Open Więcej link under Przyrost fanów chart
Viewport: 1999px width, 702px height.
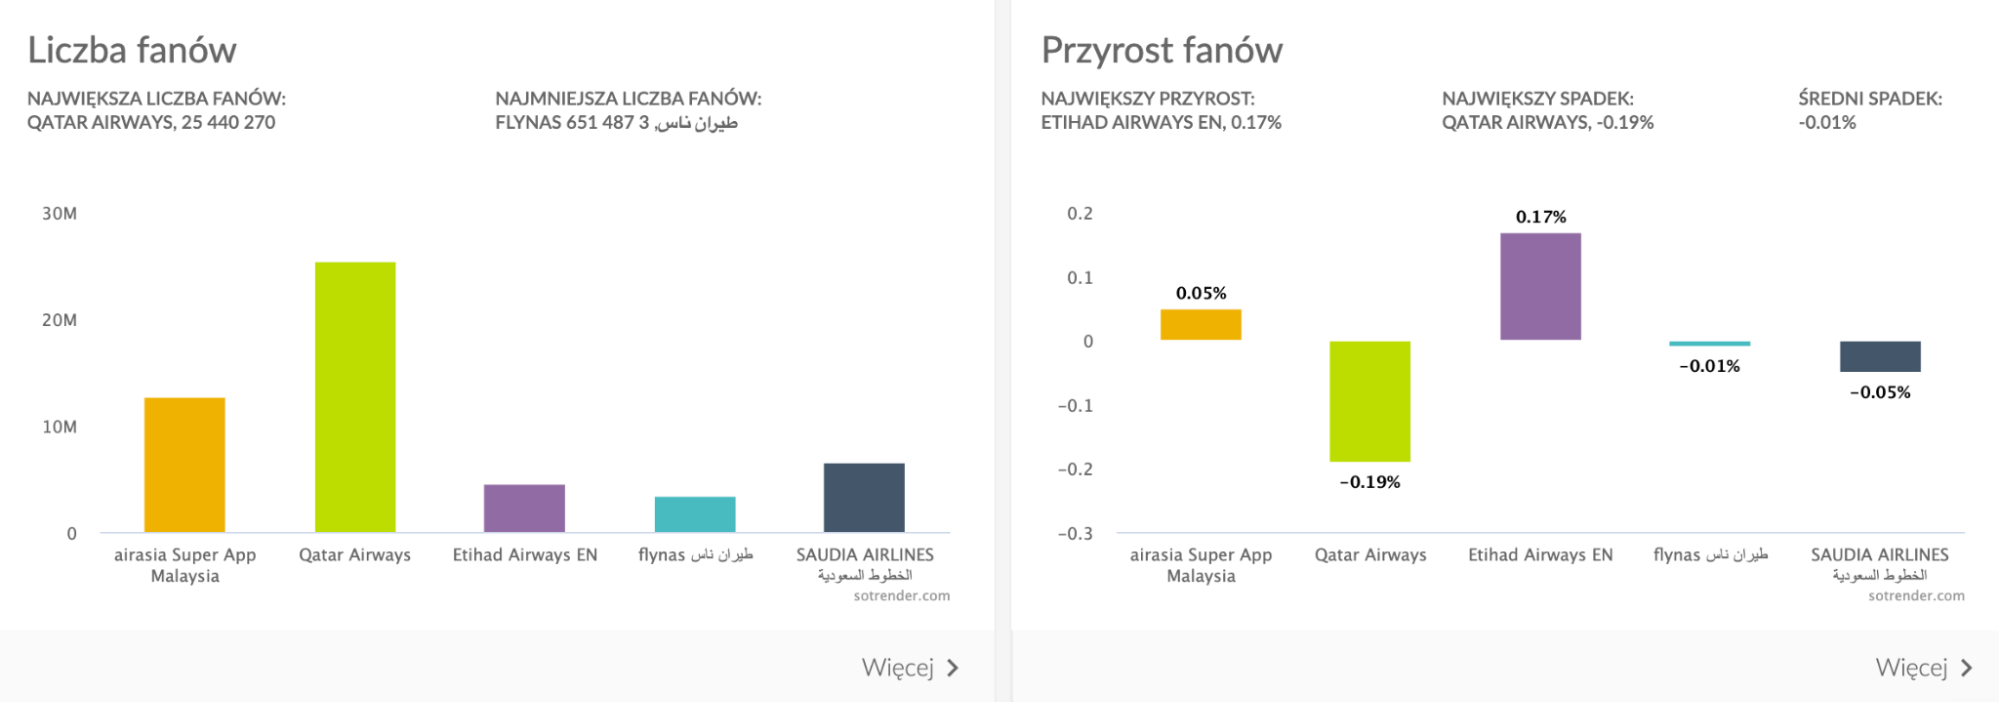pos(1911,668)
